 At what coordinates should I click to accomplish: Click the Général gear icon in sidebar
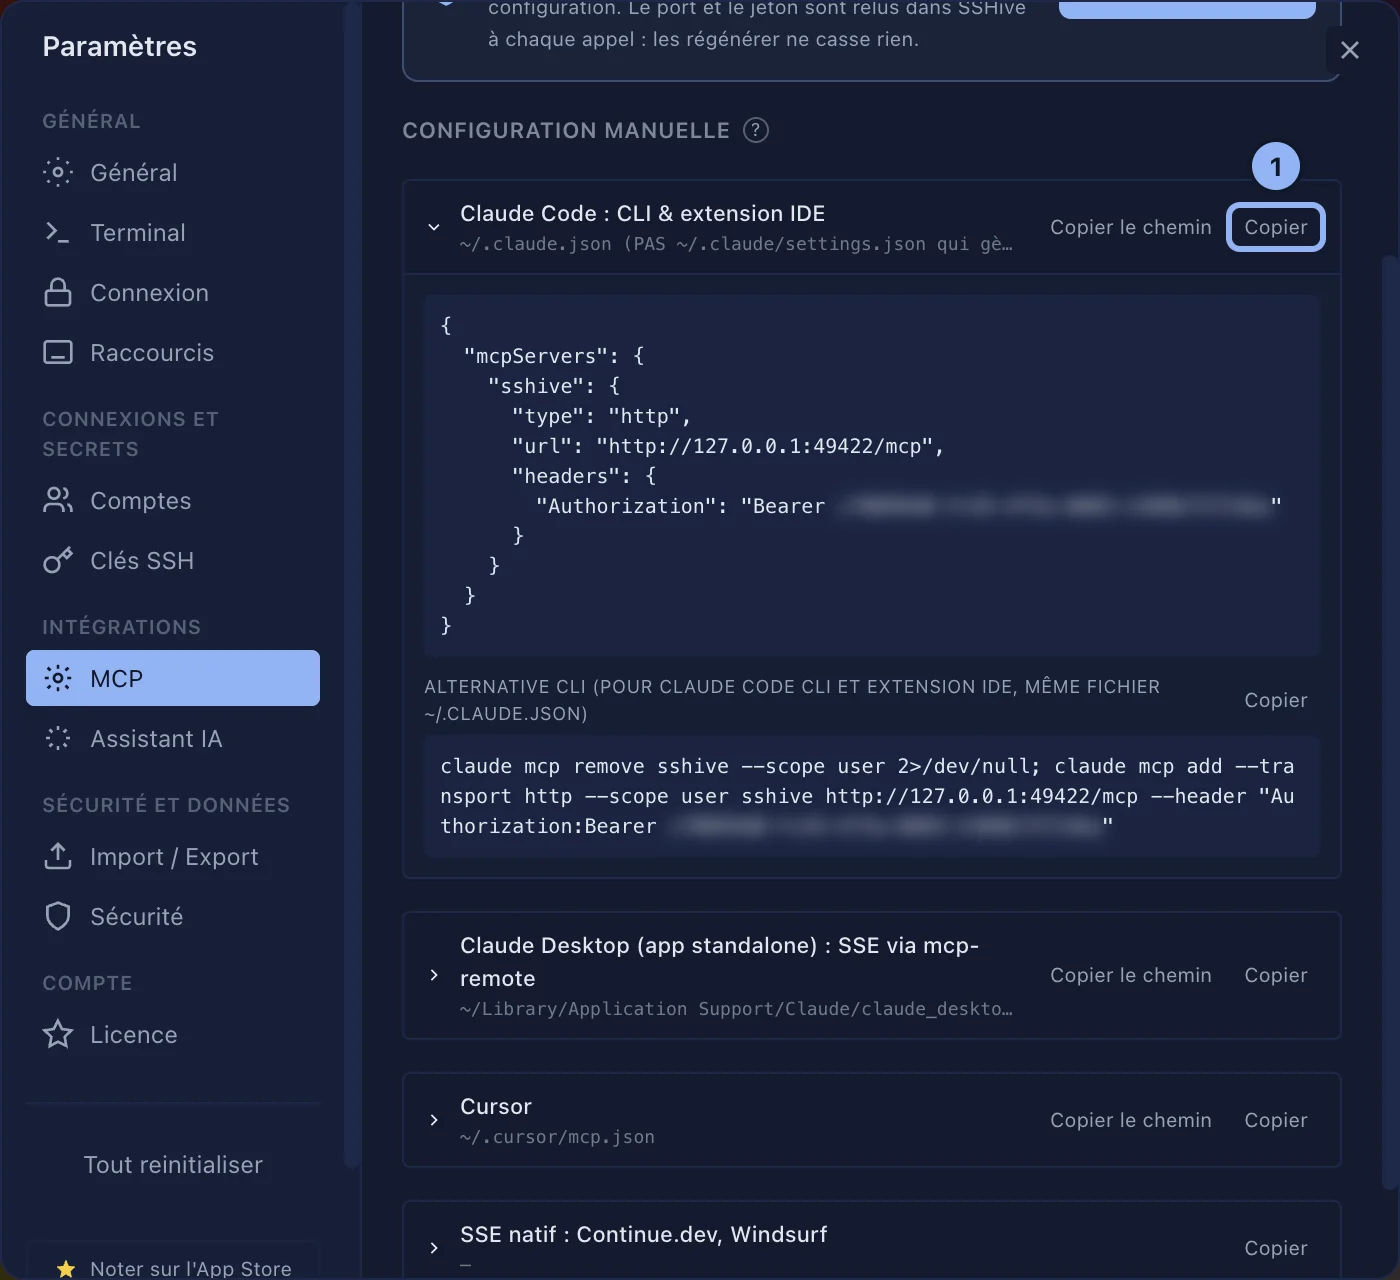point(58,173)
